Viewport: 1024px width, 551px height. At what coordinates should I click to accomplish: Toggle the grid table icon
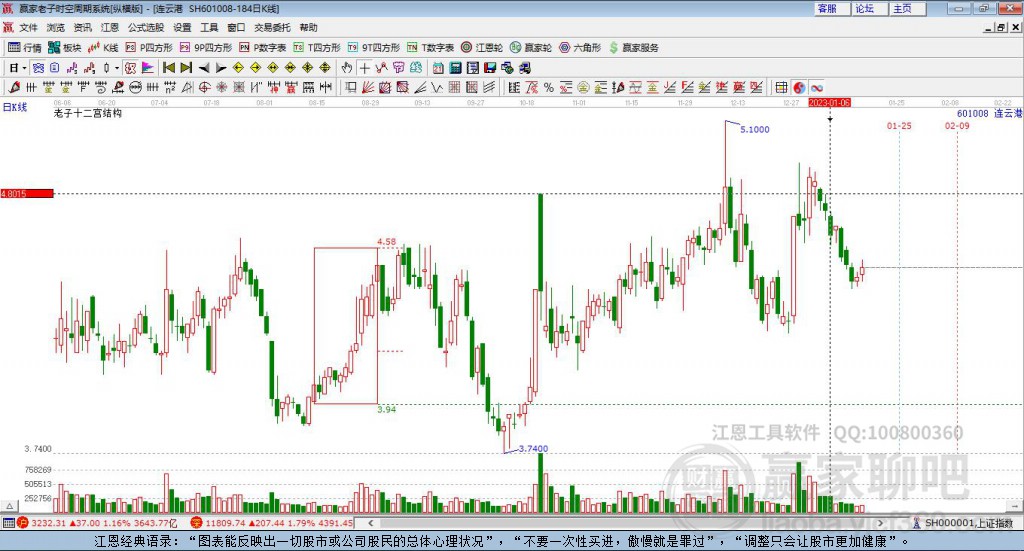click(x=781, y=87)
